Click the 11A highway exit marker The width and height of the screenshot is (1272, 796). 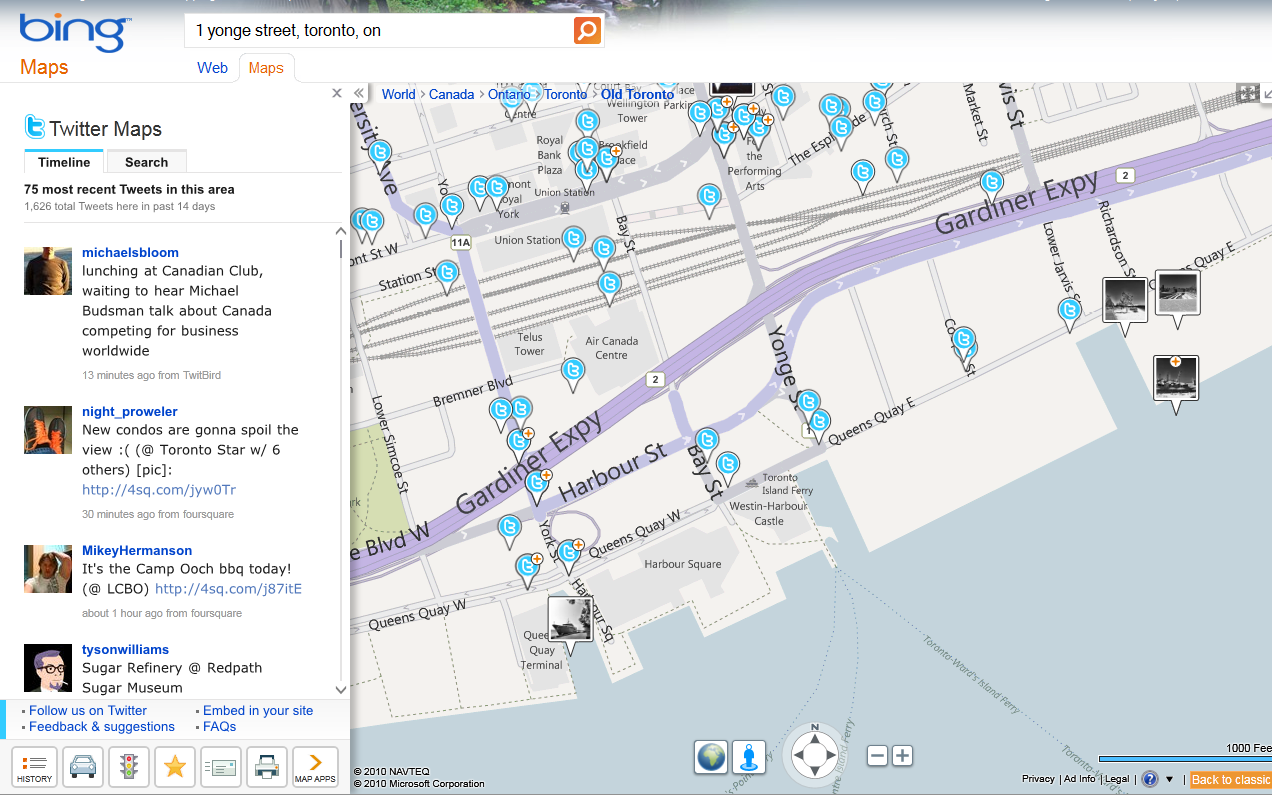460,242
